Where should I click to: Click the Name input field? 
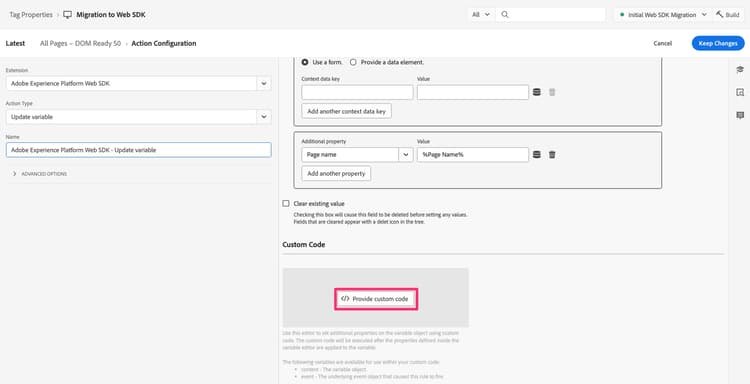(x=139, y=150)
